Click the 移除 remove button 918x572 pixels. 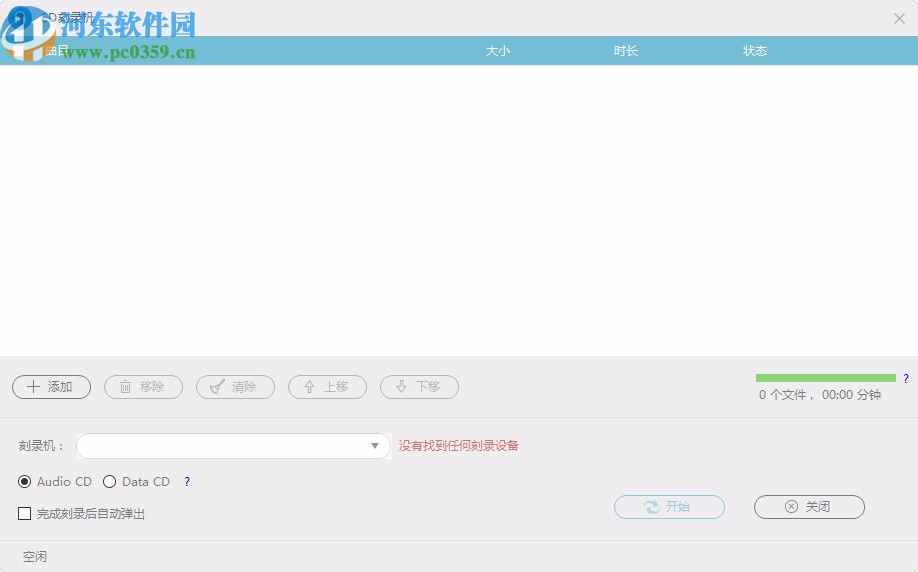coord(143,387)
